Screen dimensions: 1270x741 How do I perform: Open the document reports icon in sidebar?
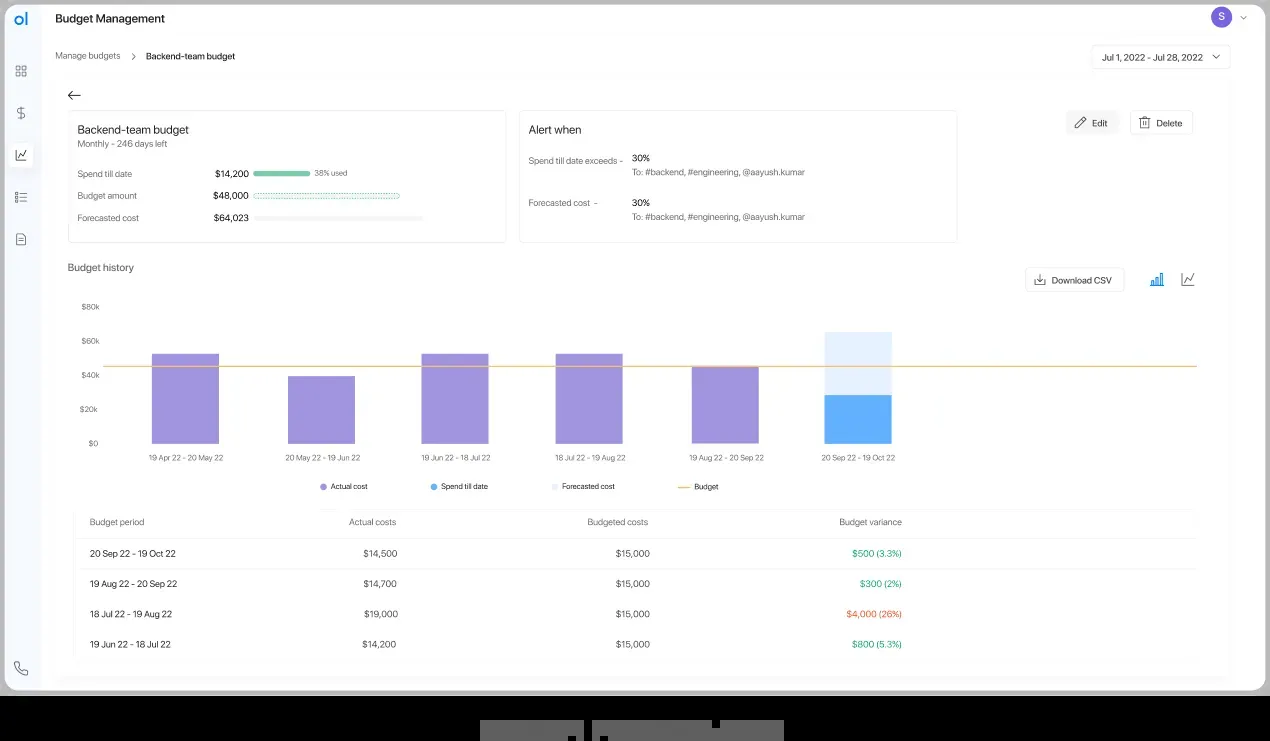[21, 239]
